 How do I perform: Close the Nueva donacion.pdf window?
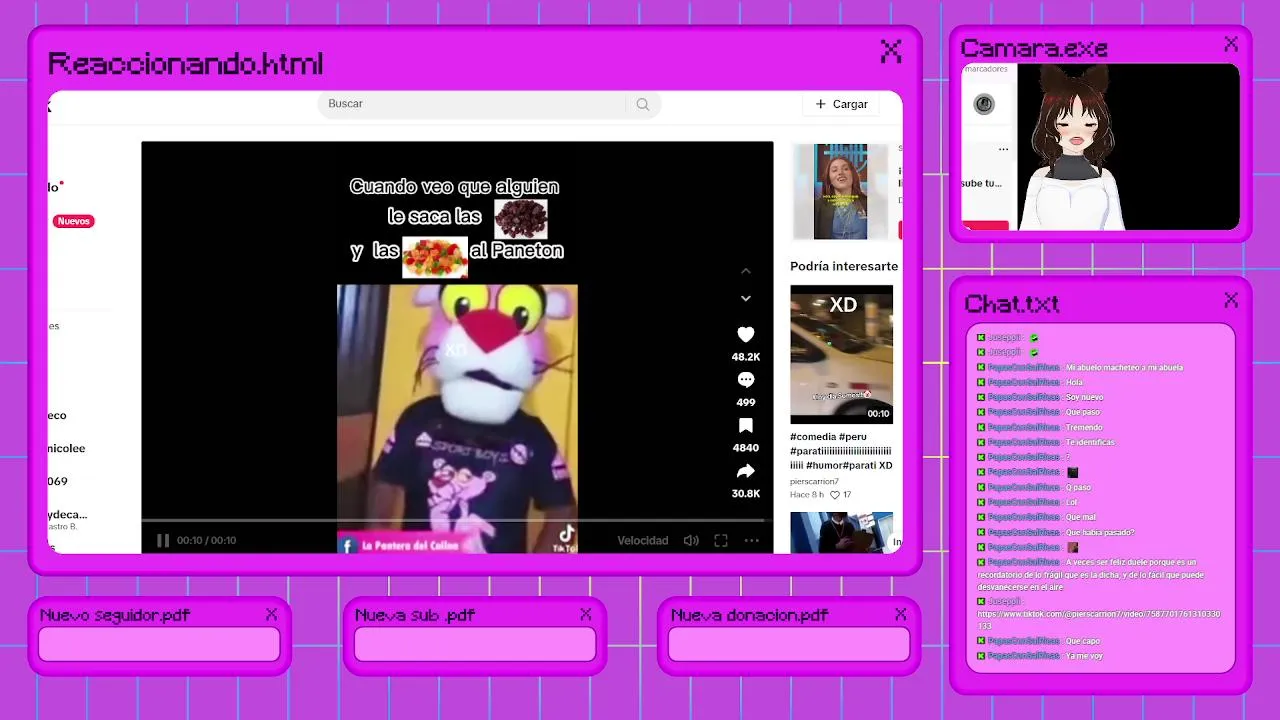901,614
